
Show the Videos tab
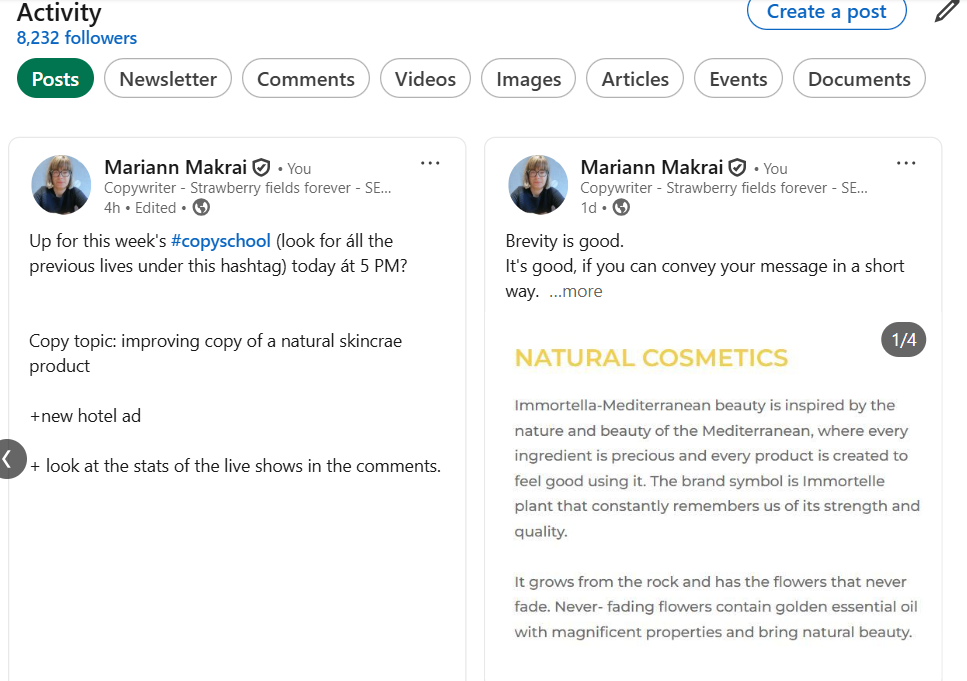426,78
